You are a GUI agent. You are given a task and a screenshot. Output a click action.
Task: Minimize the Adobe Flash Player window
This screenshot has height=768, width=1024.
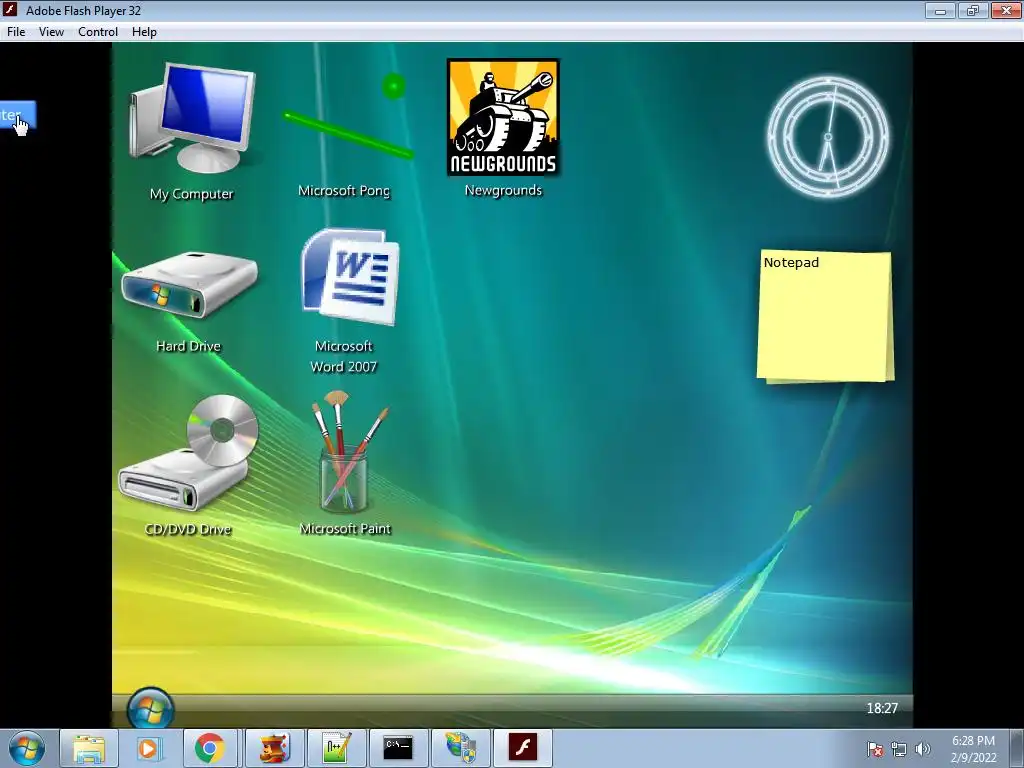[940, 10]
